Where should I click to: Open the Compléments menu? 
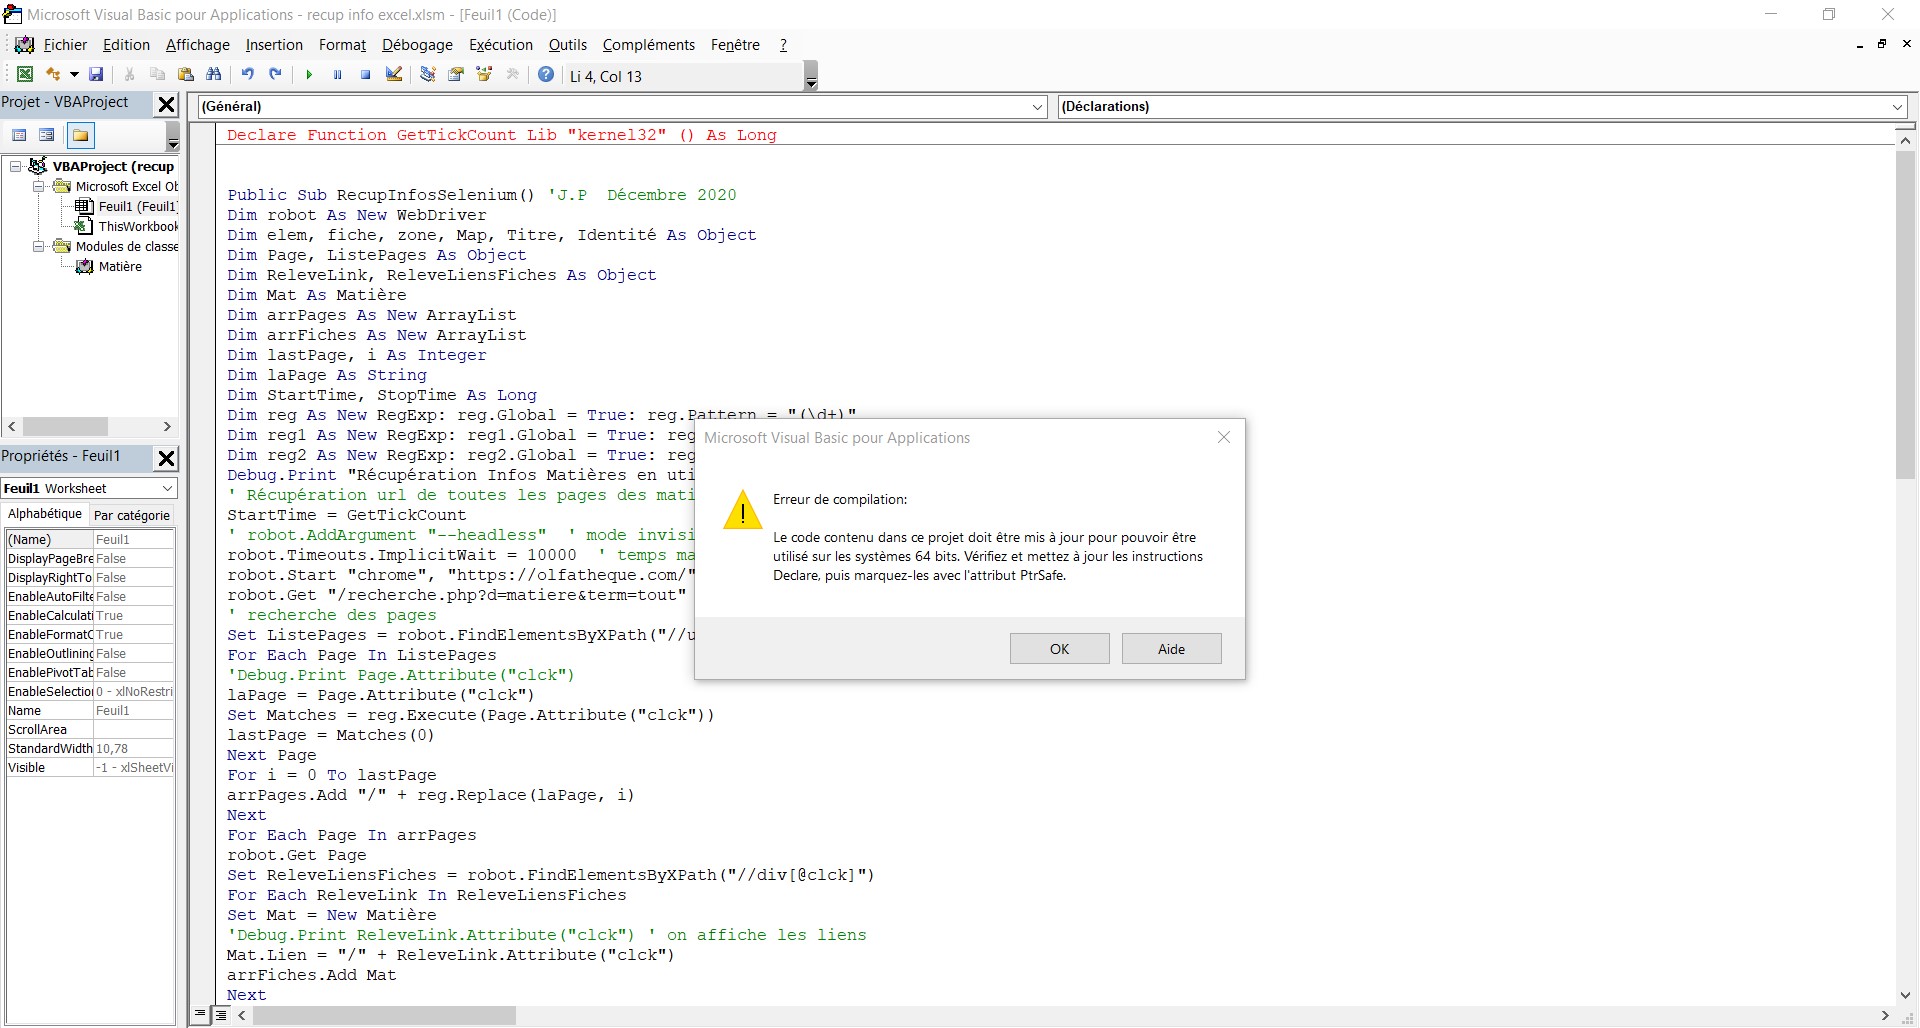tap(648, 45)
